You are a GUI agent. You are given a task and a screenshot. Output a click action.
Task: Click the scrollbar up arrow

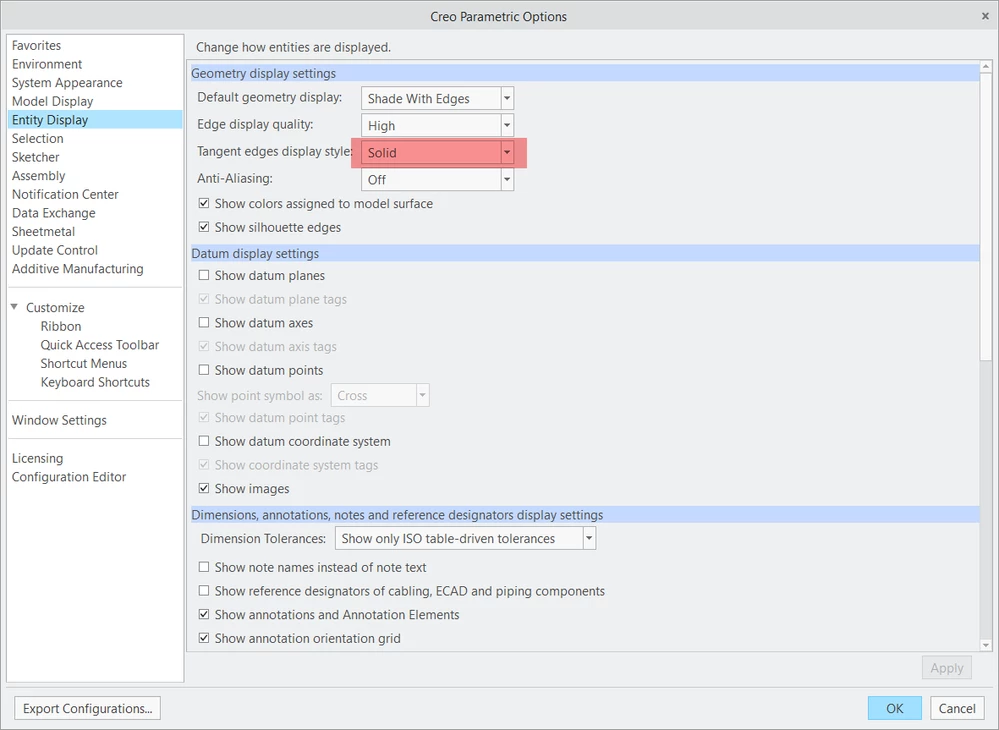click(x=986, y=66)
